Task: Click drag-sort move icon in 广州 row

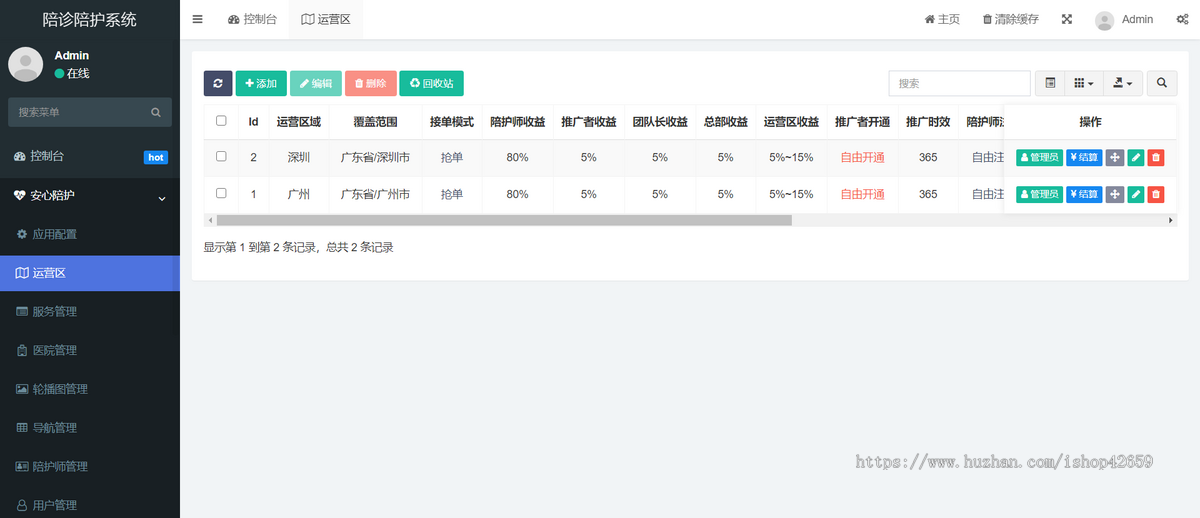Action: [x=1115, y=194]
